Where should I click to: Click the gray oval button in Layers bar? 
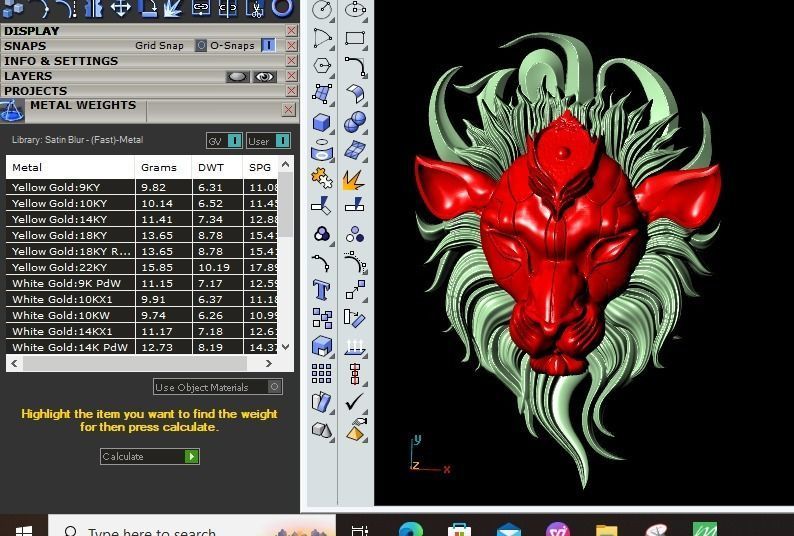pyautogui.click(x=237, y=76)
